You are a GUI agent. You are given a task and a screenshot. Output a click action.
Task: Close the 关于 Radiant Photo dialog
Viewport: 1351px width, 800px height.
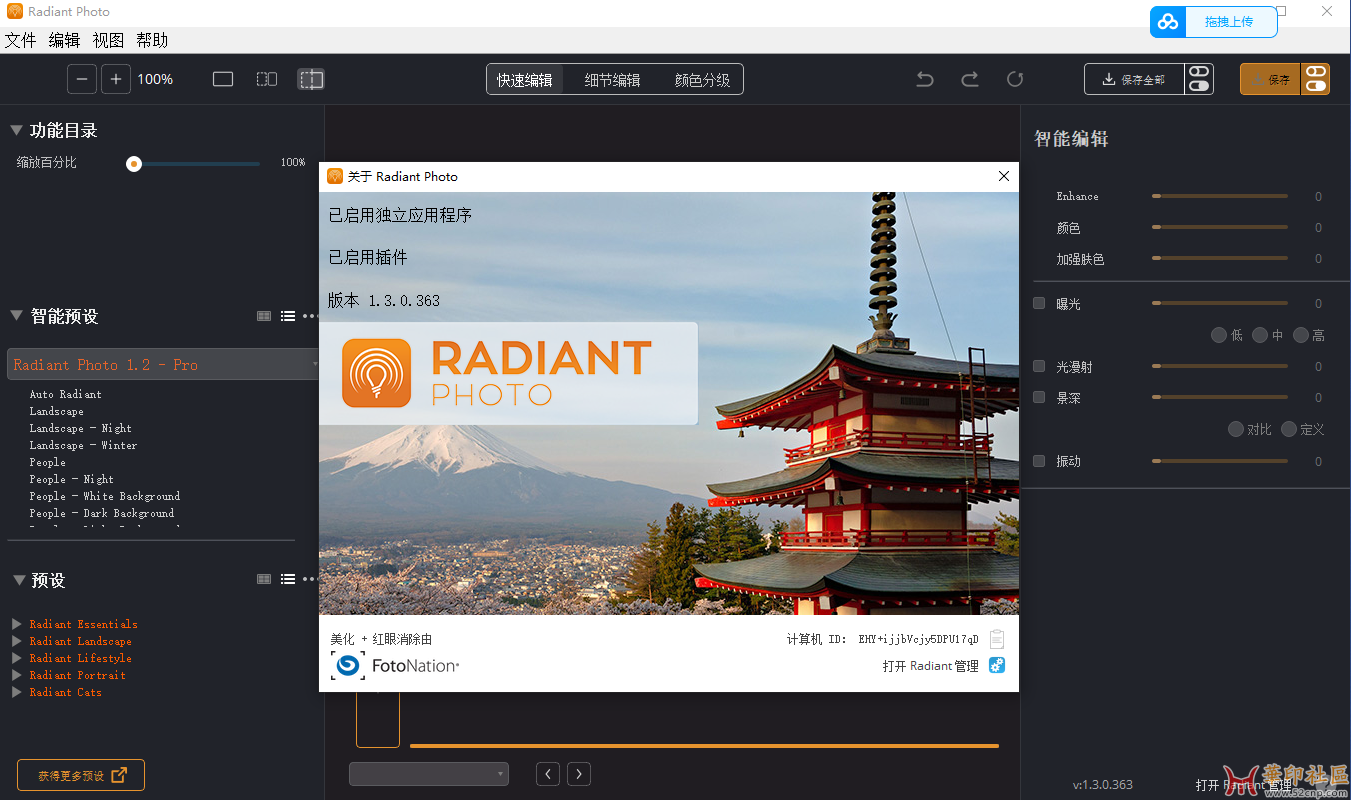[1004, 176]
